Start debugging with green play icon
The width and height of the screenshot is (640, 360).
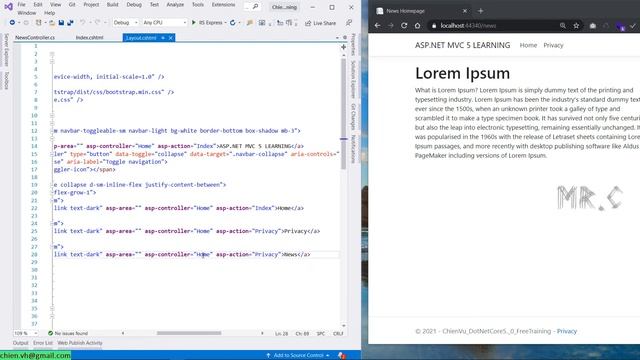pos(194,23)
